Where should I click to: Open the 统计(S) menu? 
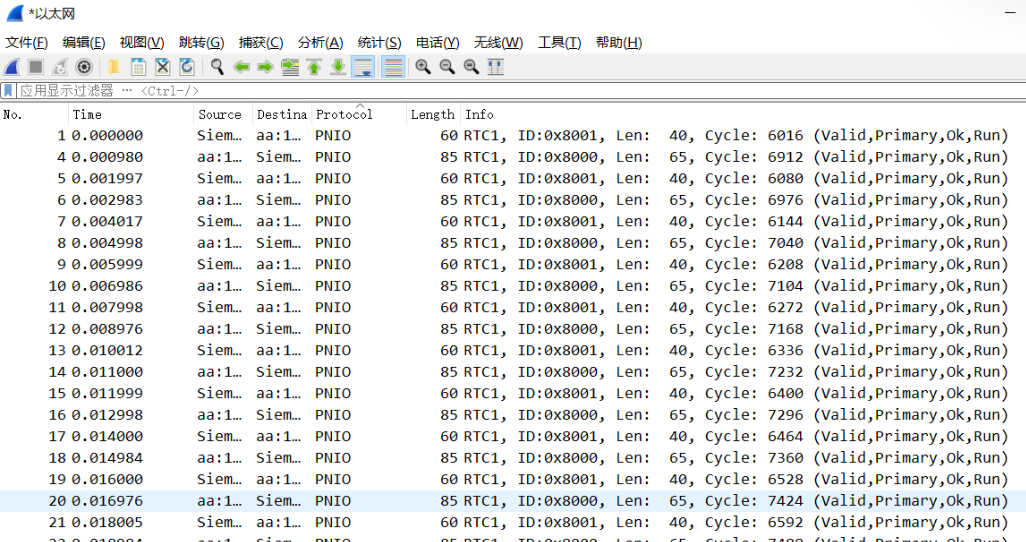point(379,42)
